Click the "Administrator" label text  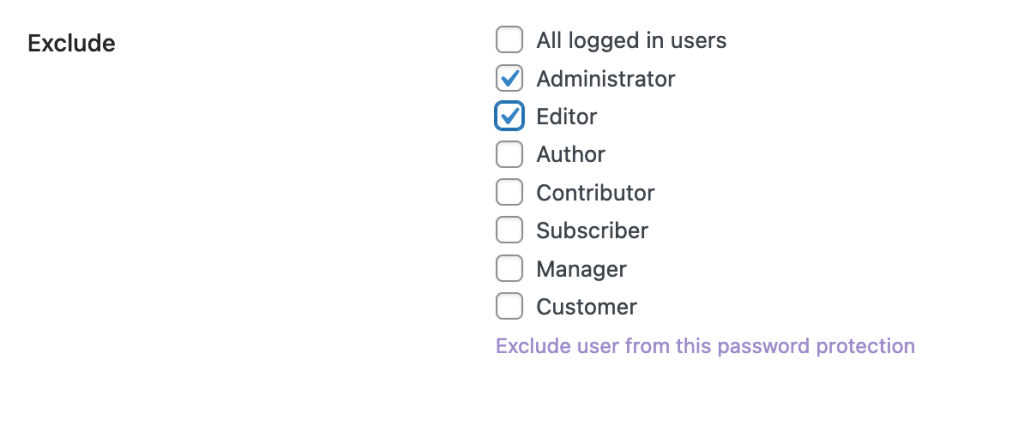[605, 79]
